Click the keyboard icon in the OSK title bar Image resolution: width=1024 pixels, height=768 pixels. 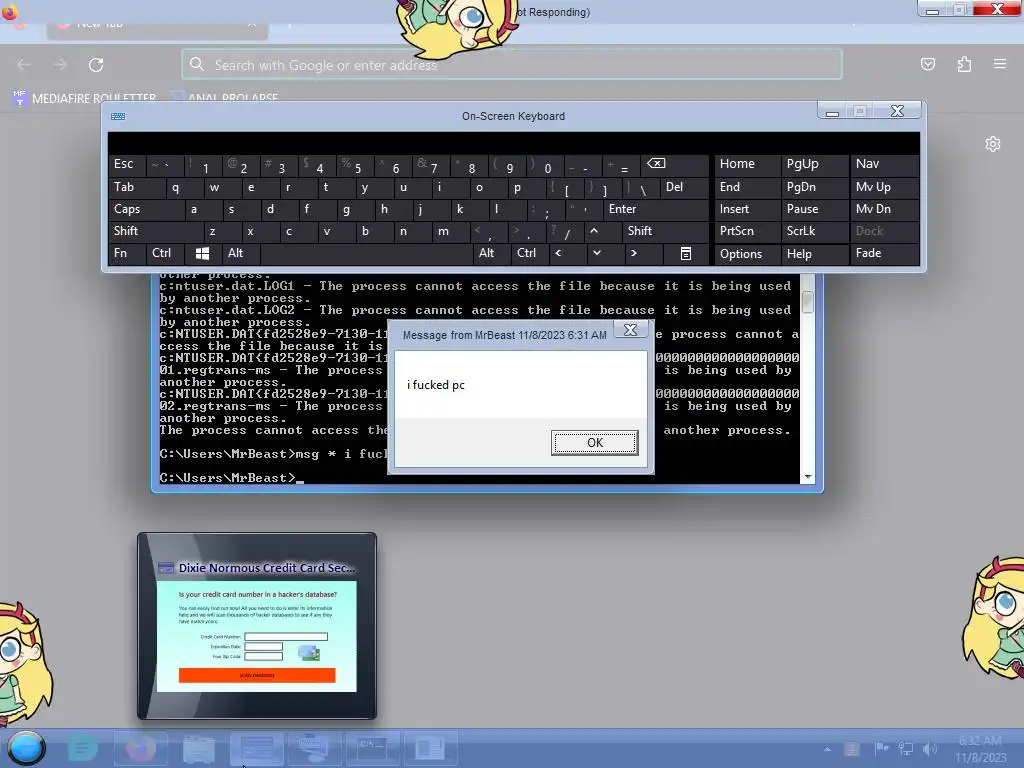118,116
